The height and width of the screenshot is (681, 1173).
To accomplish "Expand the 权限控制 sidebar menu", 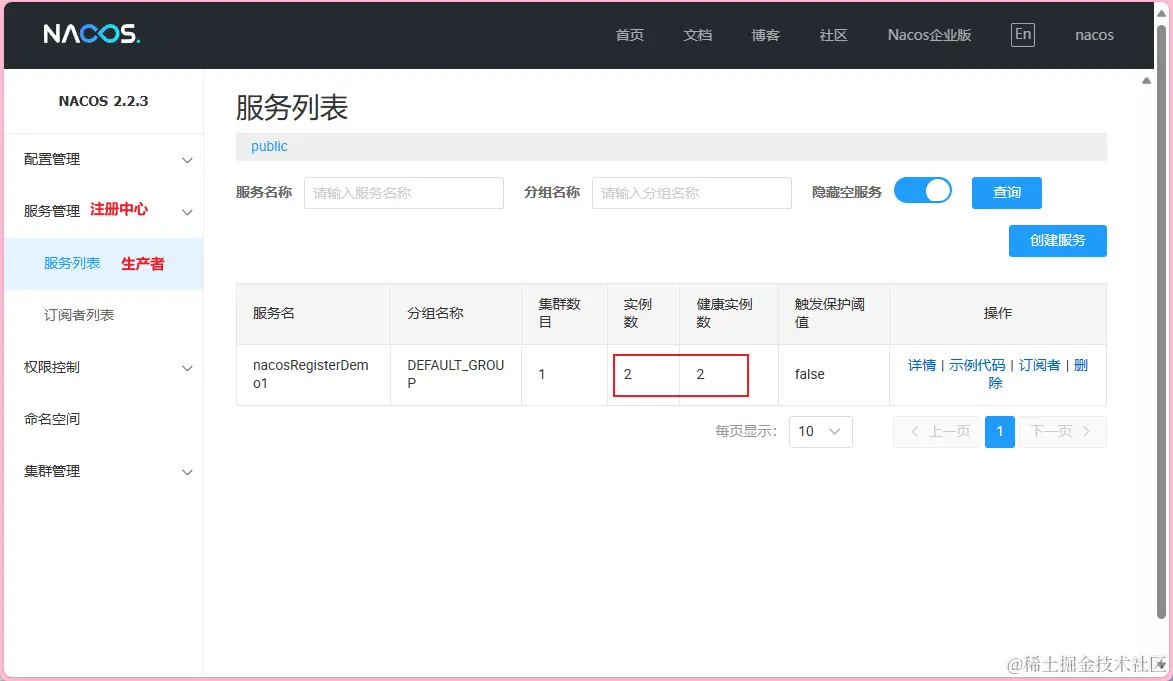I will [x=103, y=367].
